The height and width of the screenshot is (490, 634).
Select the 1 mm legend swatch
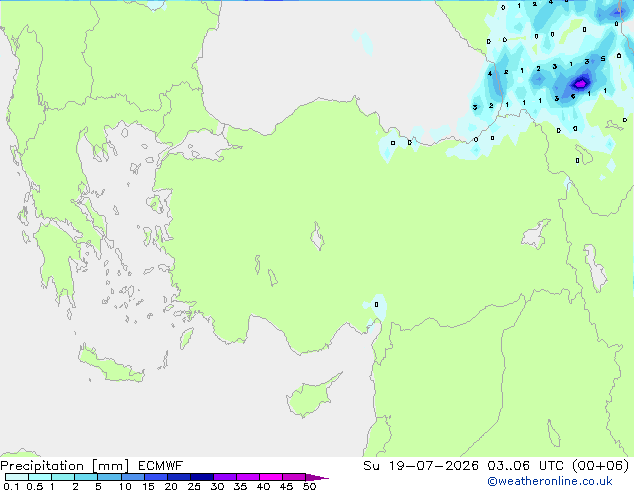[x=63, y=477]
